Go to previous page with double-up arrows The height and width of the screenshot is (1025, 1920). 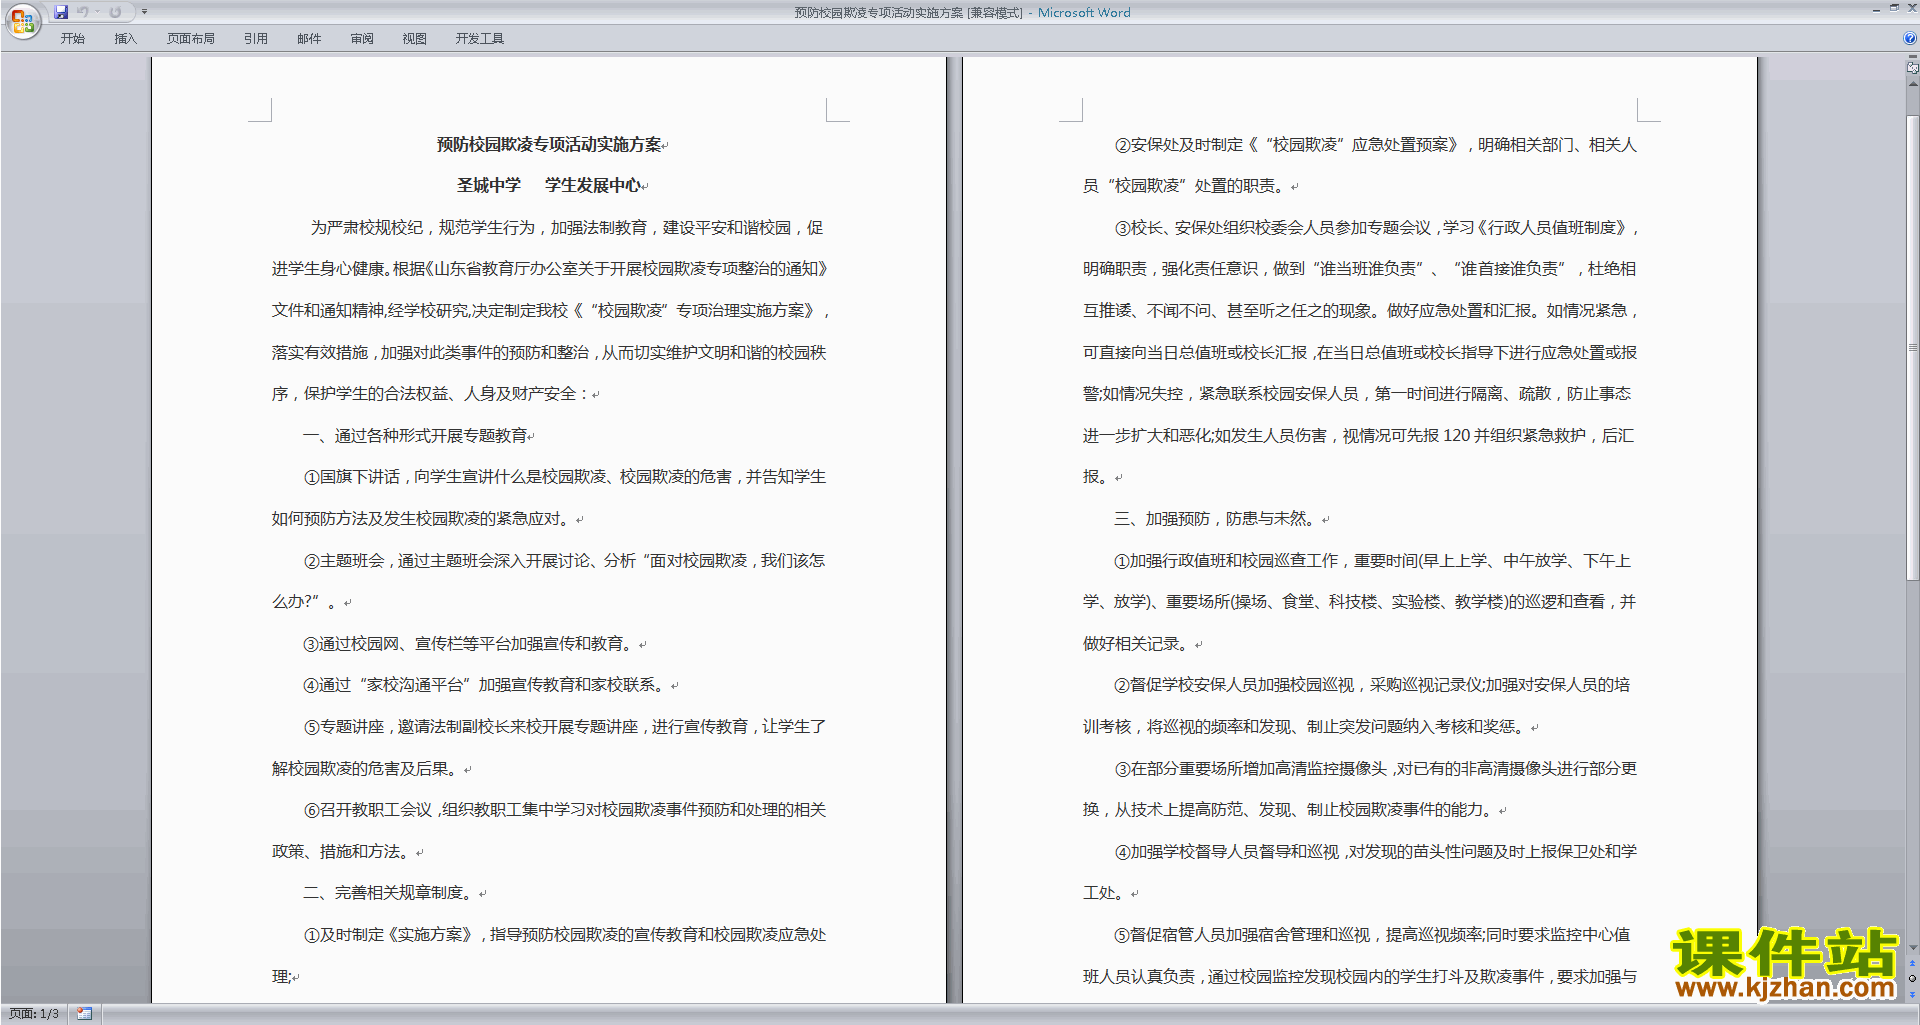[x=1912, y=964]
